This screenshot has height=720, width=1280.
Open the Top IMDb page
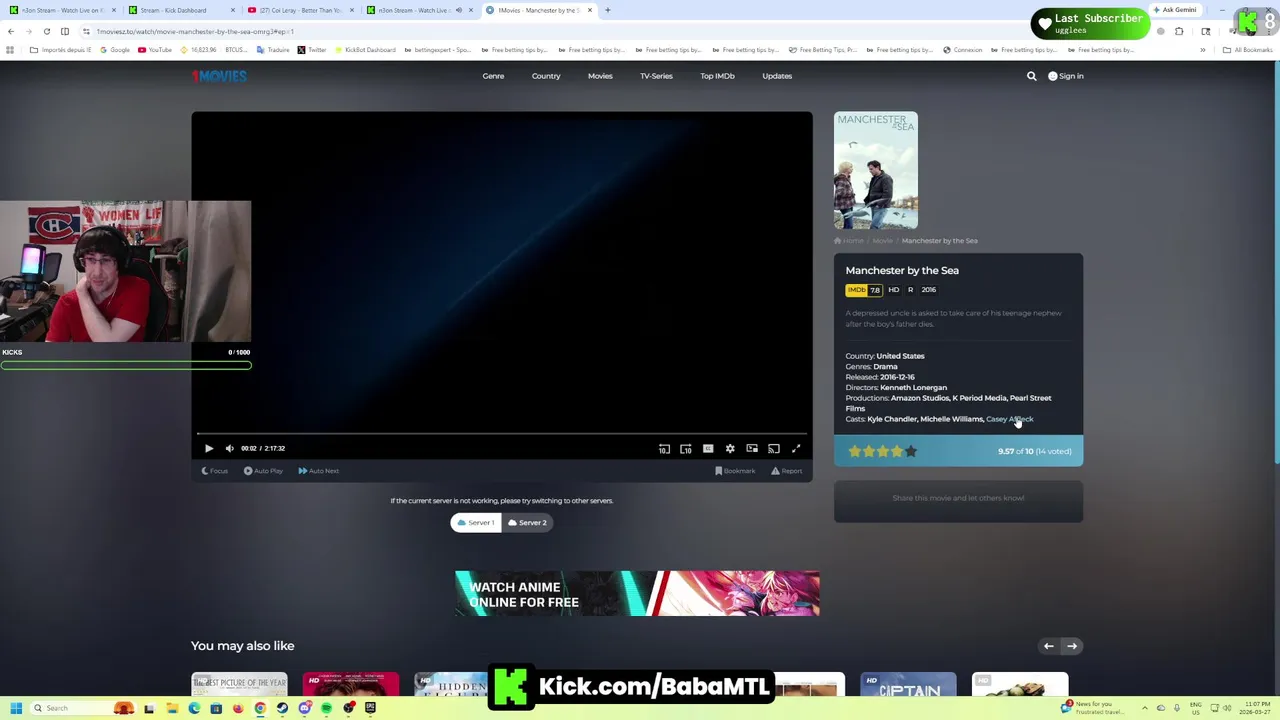coord(717,76)
